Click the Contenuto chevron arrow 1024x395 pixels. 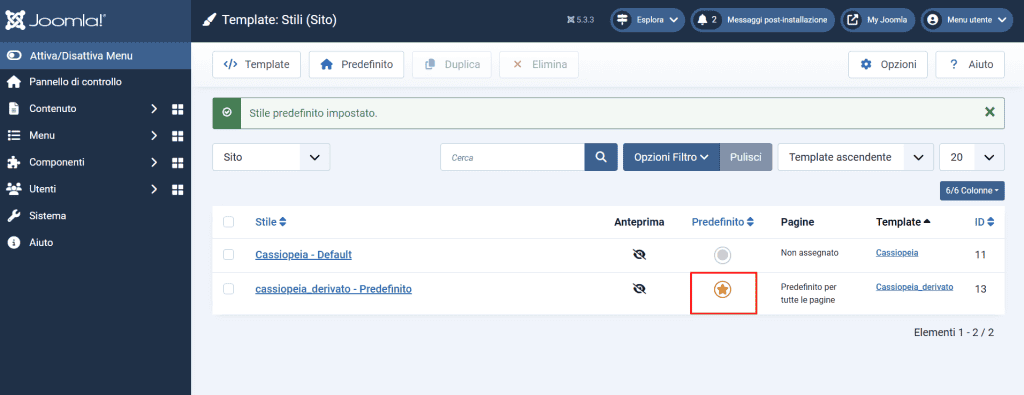pyautogui.click(x=154, y=109)
